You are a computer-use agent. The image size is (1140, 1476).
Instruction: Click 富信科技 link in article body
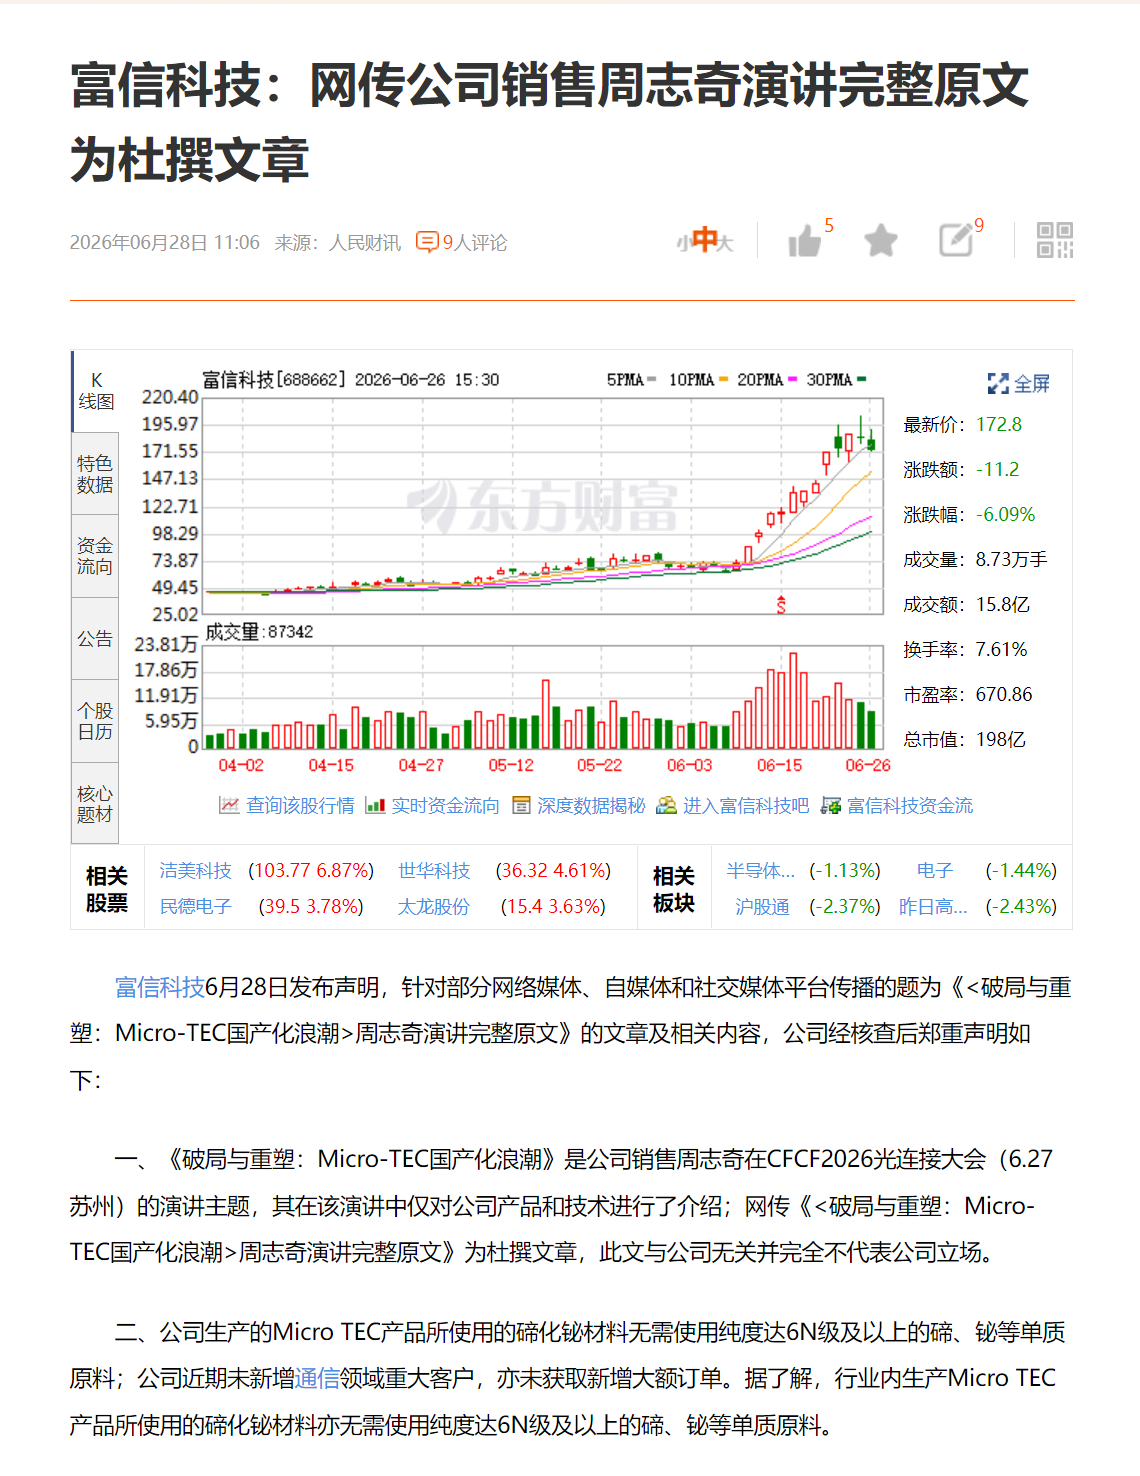(x=160, y=988)
